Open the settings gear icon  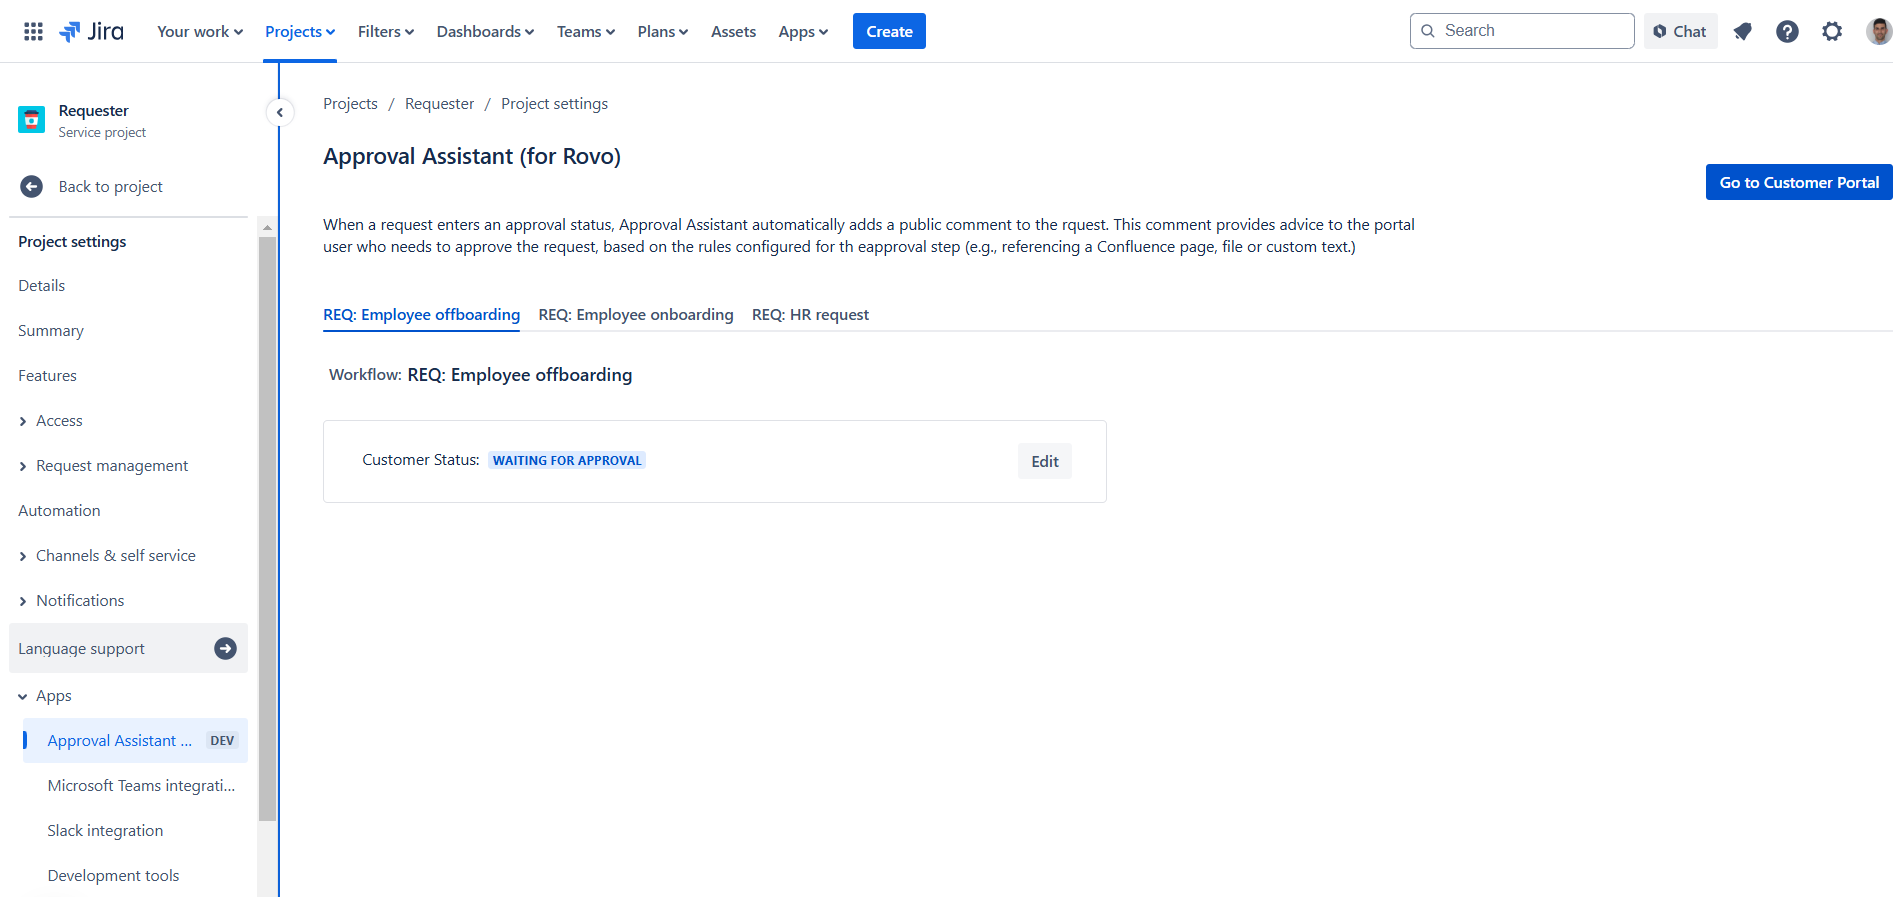[1832, 31]
